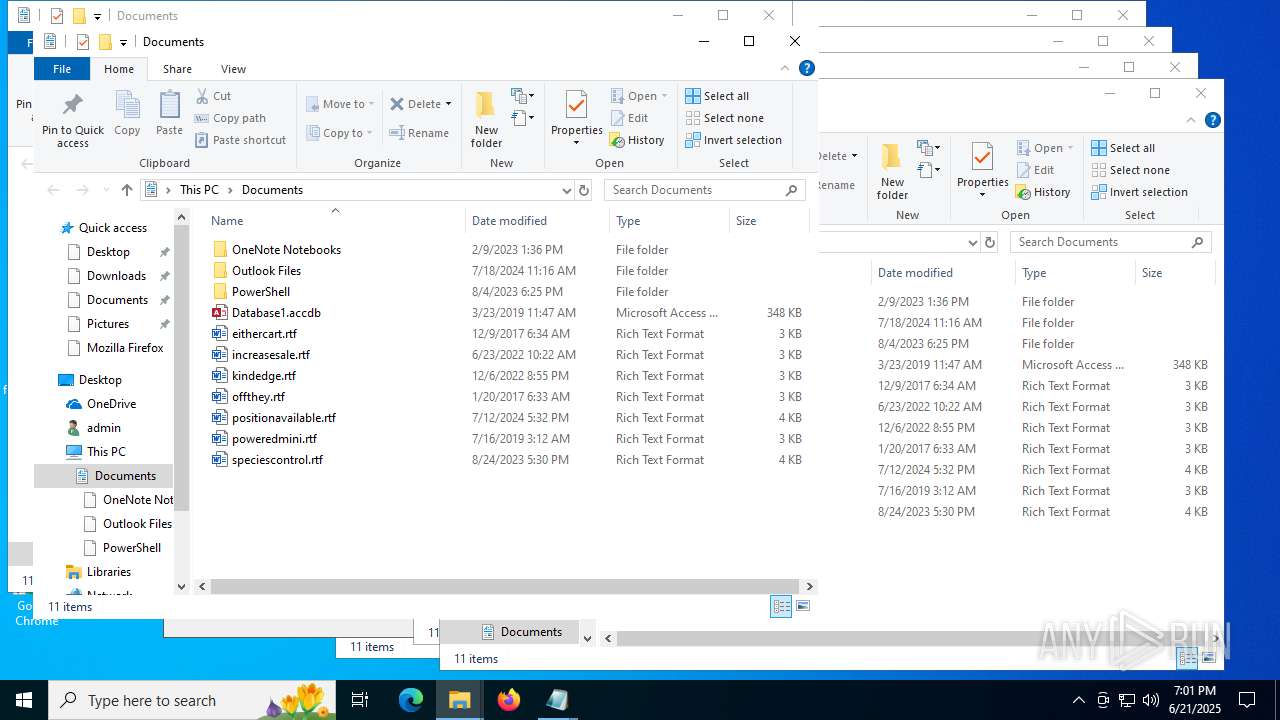
Task: Sort by the Name column header
Action: [x=335, y=221]
